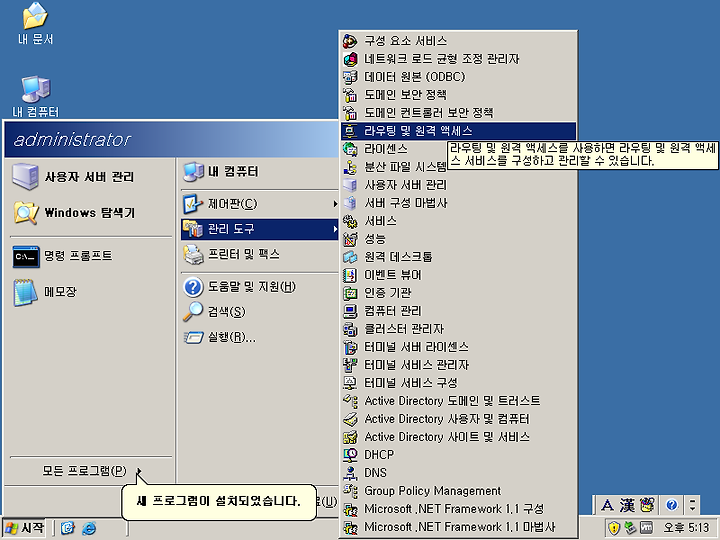Click the show desktop quick launch icon
The image size is (720, 540).
(x=67, y=528)
